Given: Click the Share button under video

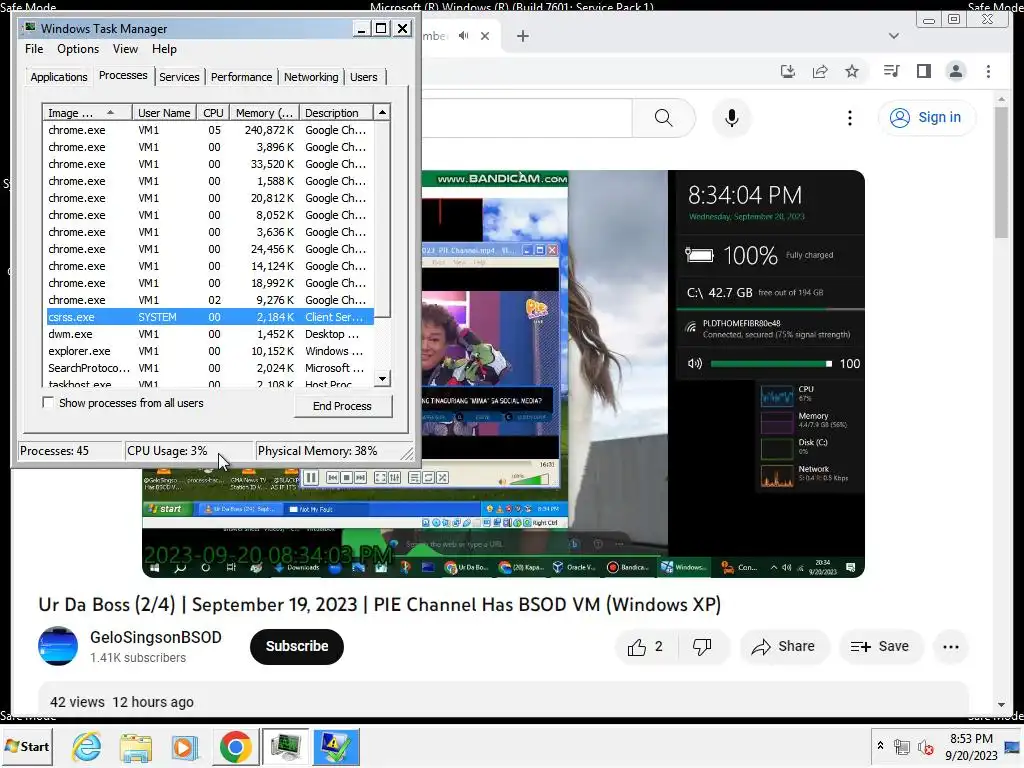Looking at the screenshot, I should click(783, 647).
